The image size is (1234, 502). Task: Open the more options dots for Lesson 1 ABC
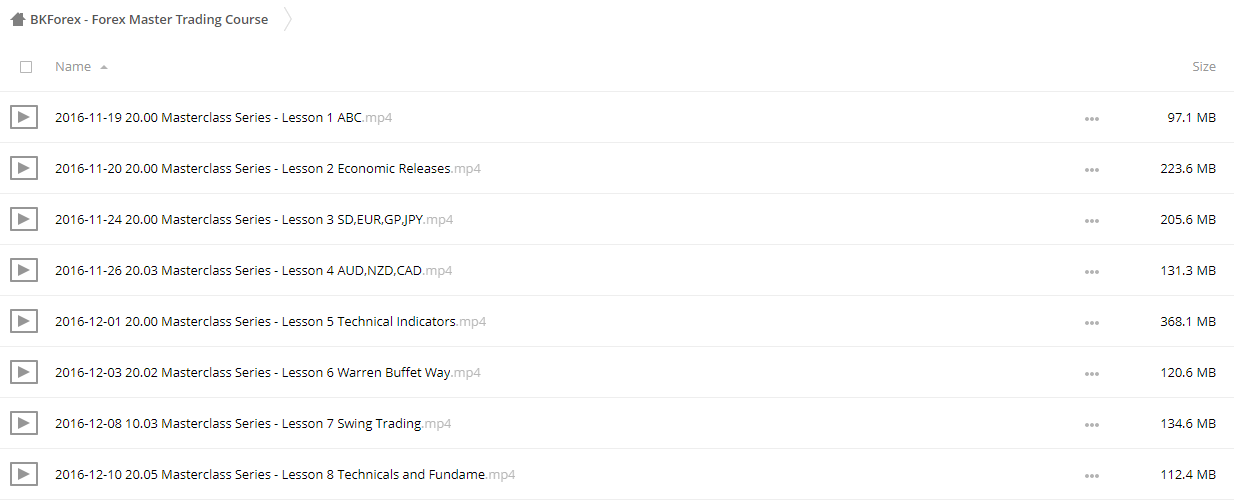click(x=1091, y=119)
